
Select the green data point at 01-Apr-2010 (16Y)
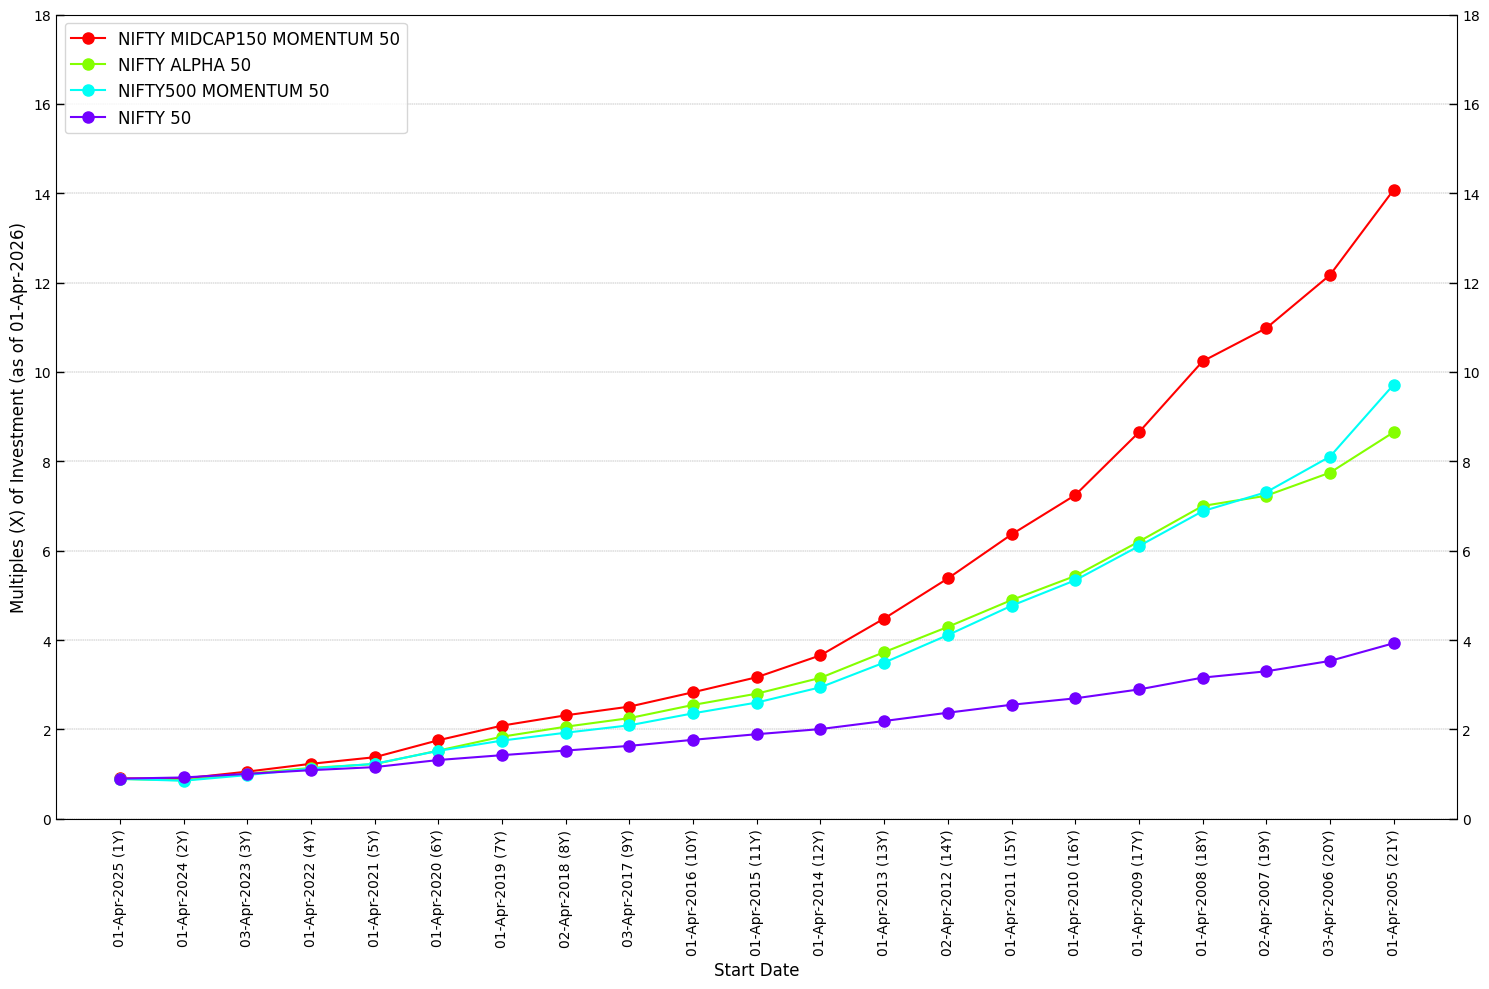pyautogui.click(x=1075, y=574)
